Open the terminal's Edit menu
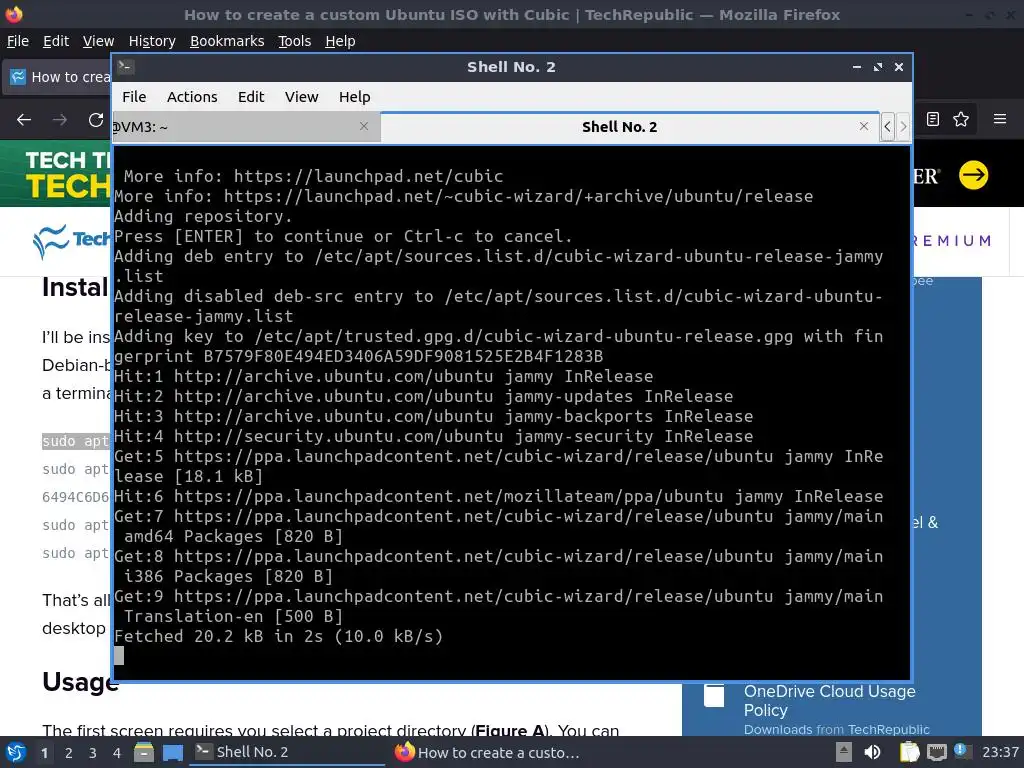1024x768 pixels. [251, 97]
